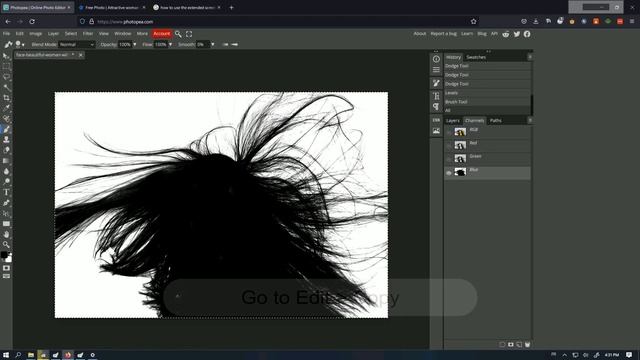Switch to the Paths tab
The height and width of the screenshot is (360, 640).
496,121
